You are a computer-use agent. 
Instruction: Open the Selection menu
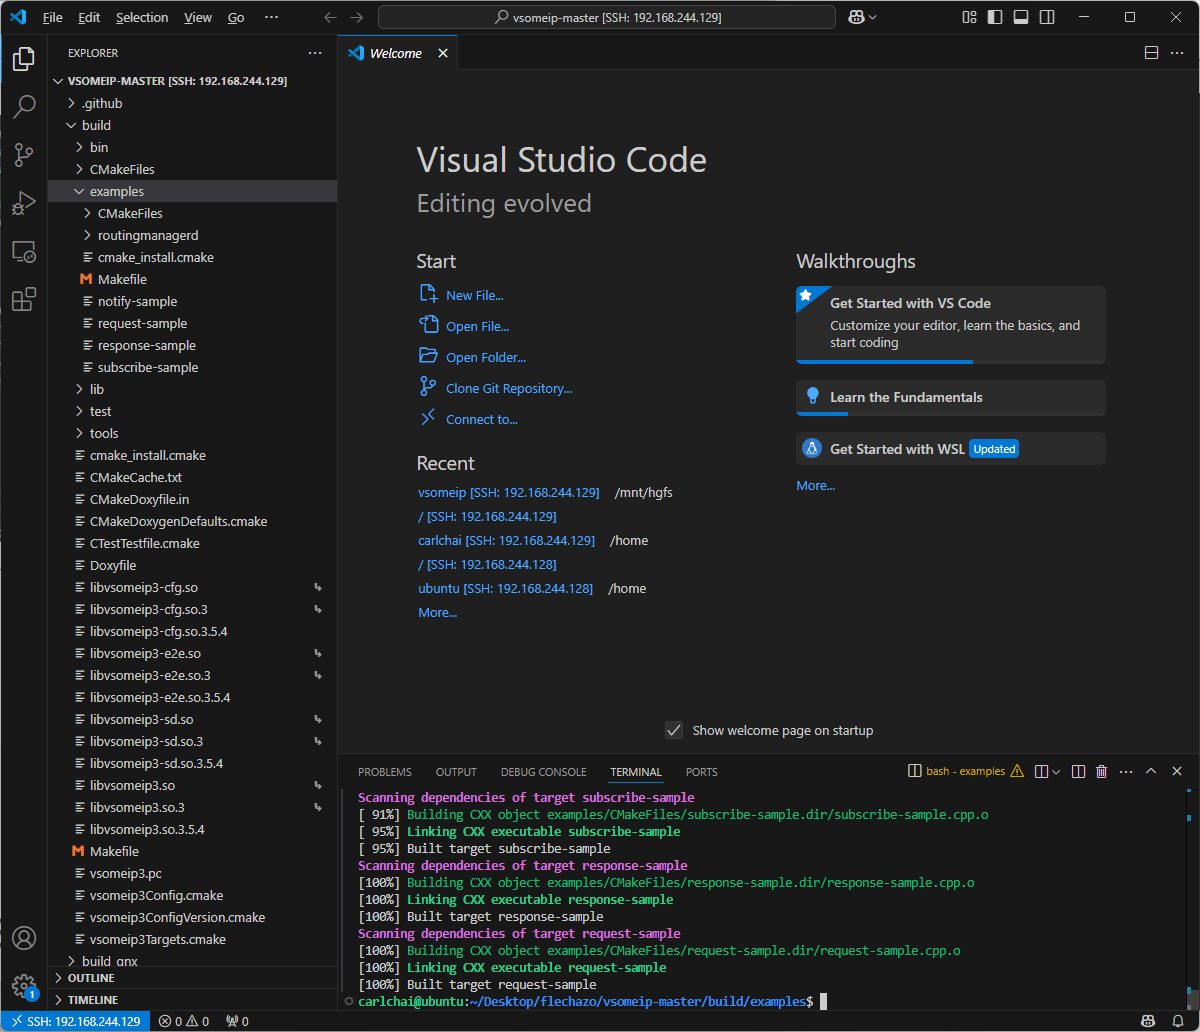point(142,17)
